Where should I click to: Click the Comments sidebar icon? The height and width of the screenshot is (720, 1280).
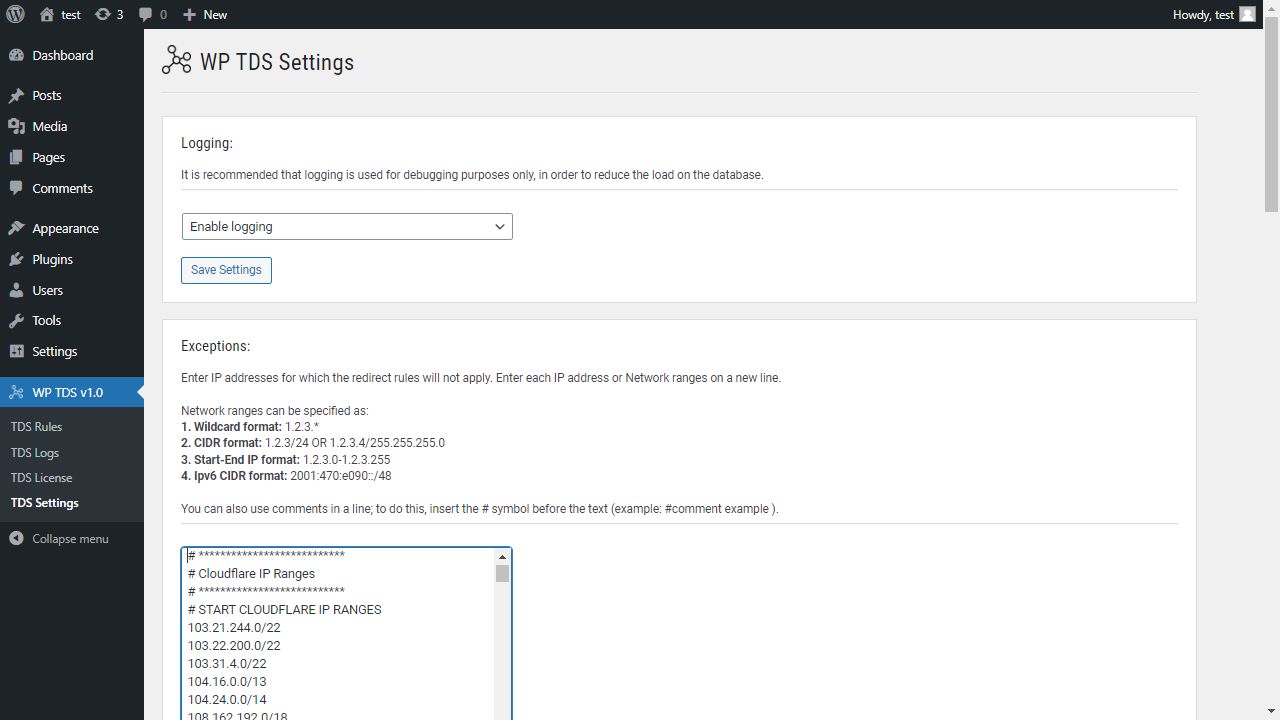(16, 189)
